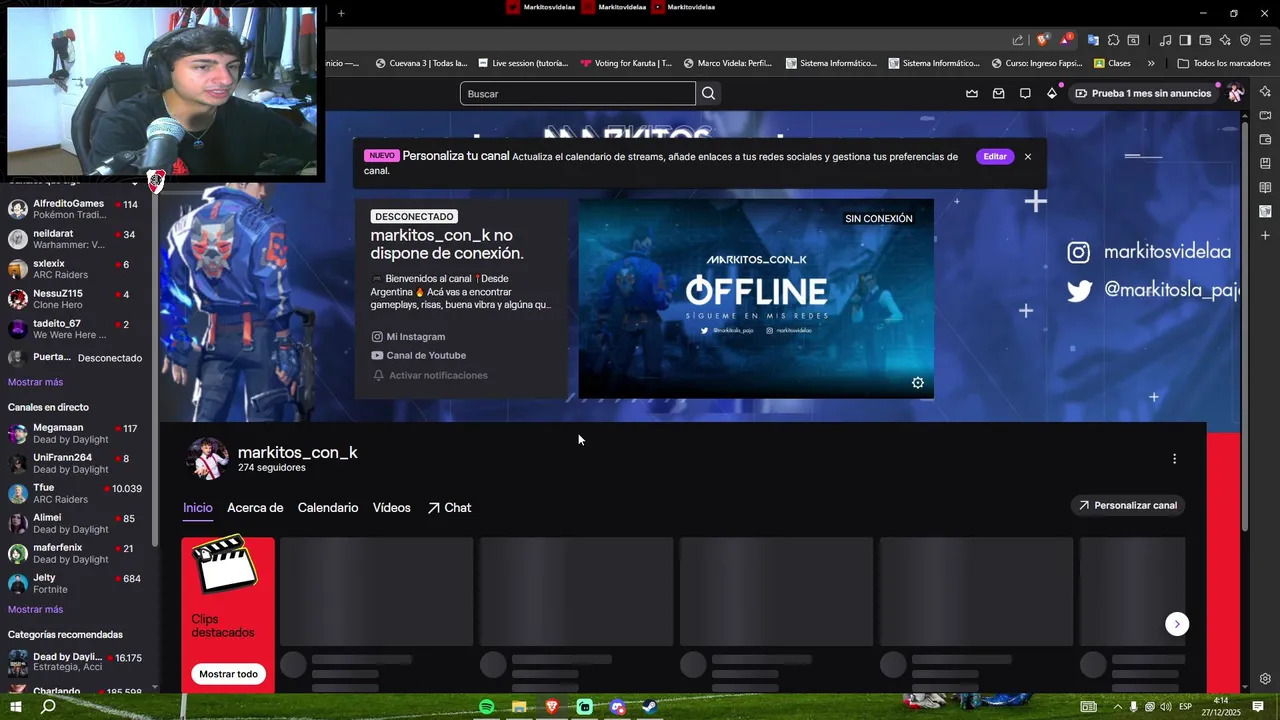Image resolution: width=1280 pixels, height=720 pixels.
Task: Open the browser hamburger main menu
Action: click(x=1266, y=40)
